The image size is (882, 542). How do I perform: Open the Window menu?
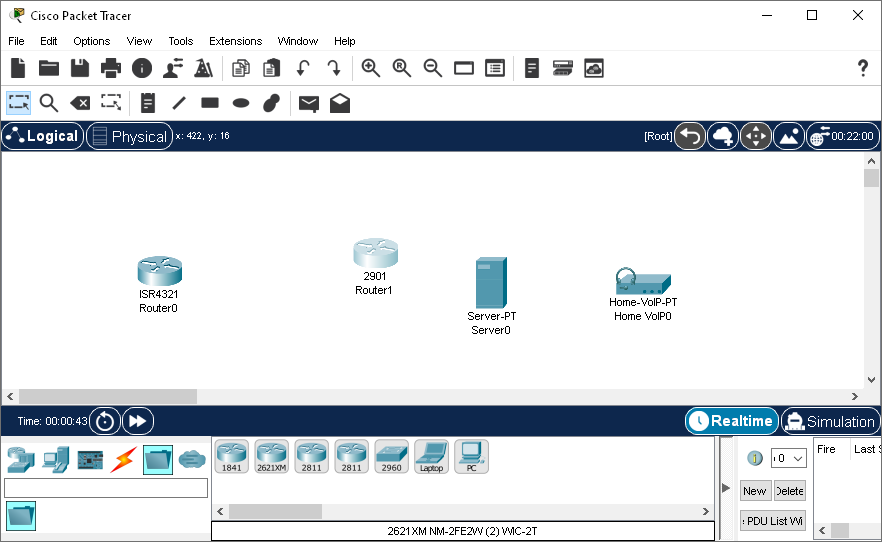[x=298, y=41]
